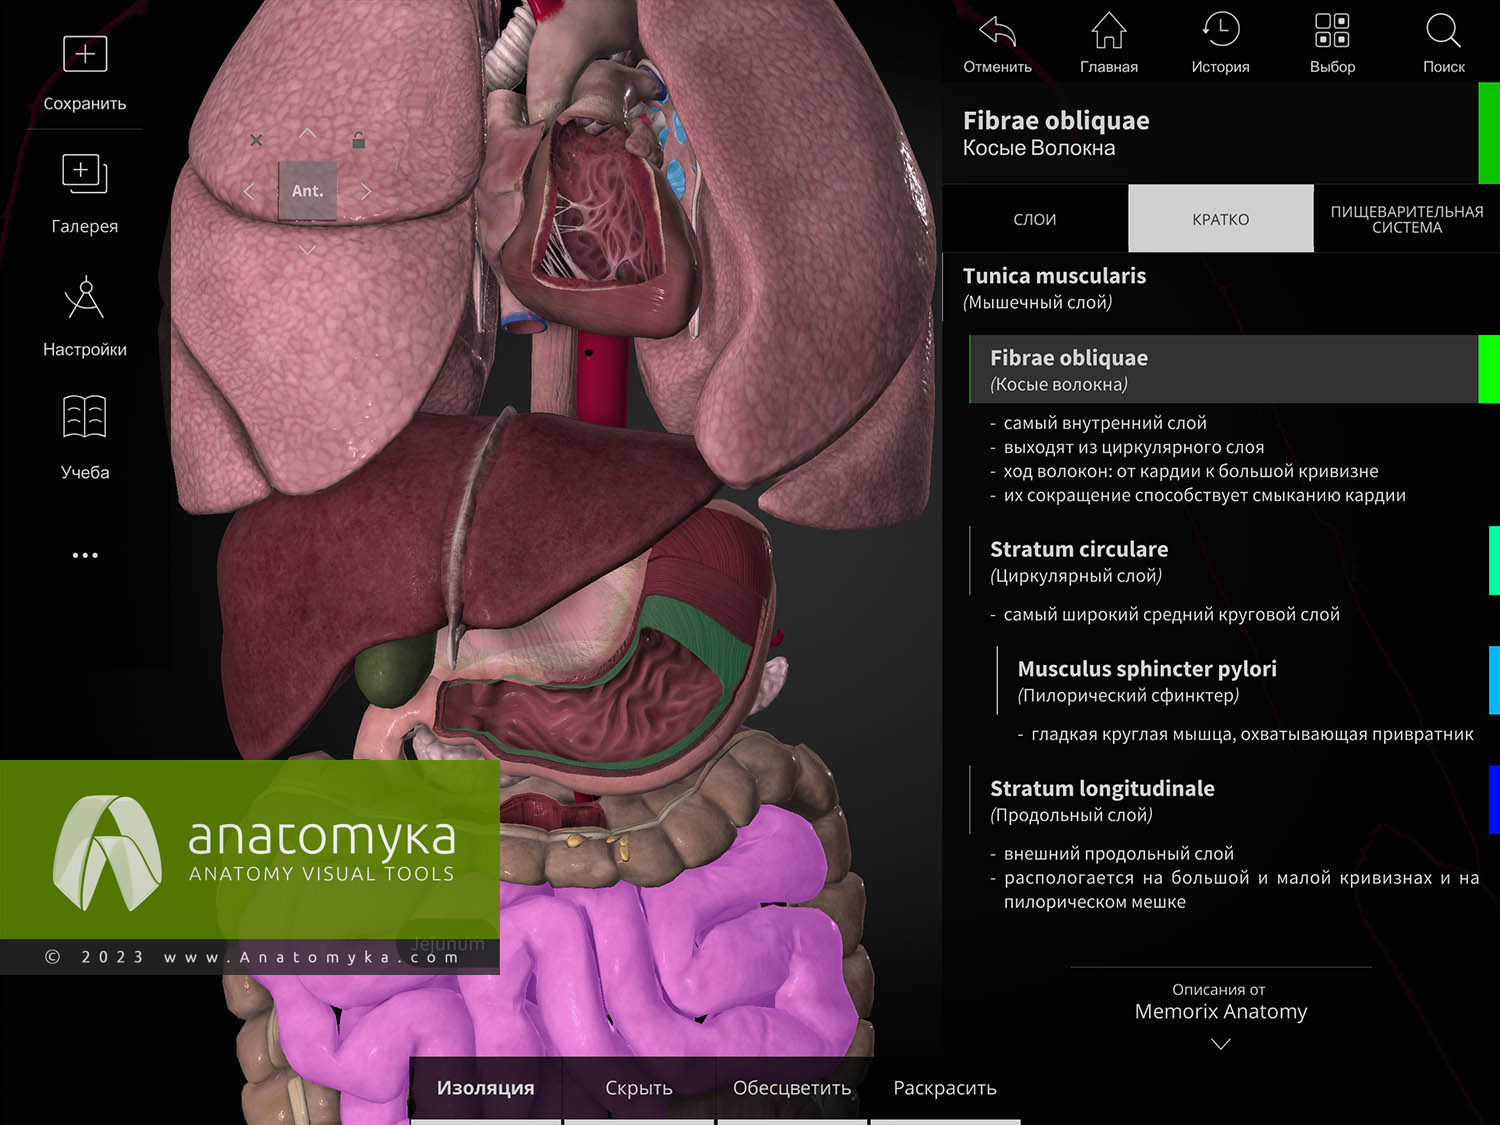Click the Отменить undo arrow
This screenshot has height=1125, width=1500.
[x=997, y=32]
